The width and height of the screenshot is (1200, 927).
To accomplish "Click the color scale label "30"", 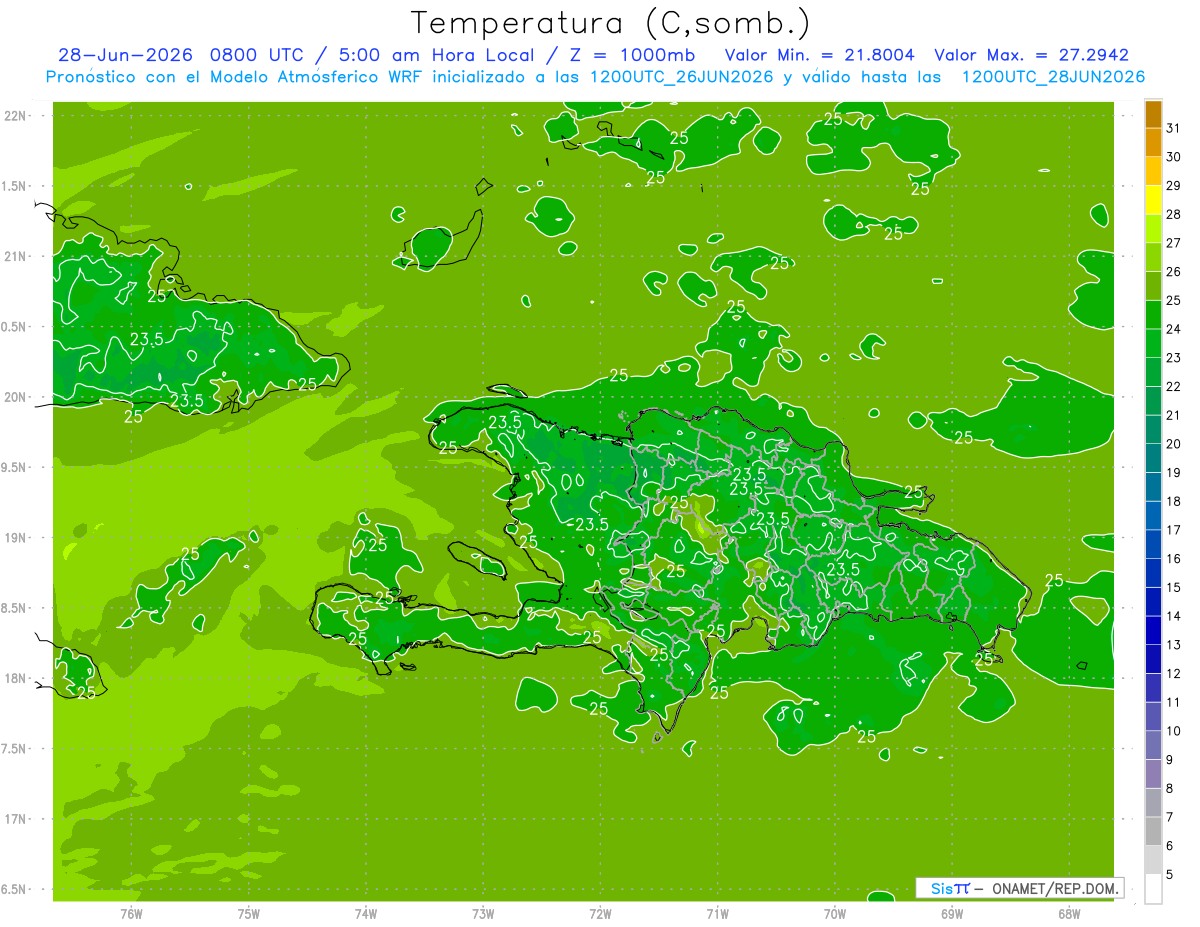I will pos(1174,156).
